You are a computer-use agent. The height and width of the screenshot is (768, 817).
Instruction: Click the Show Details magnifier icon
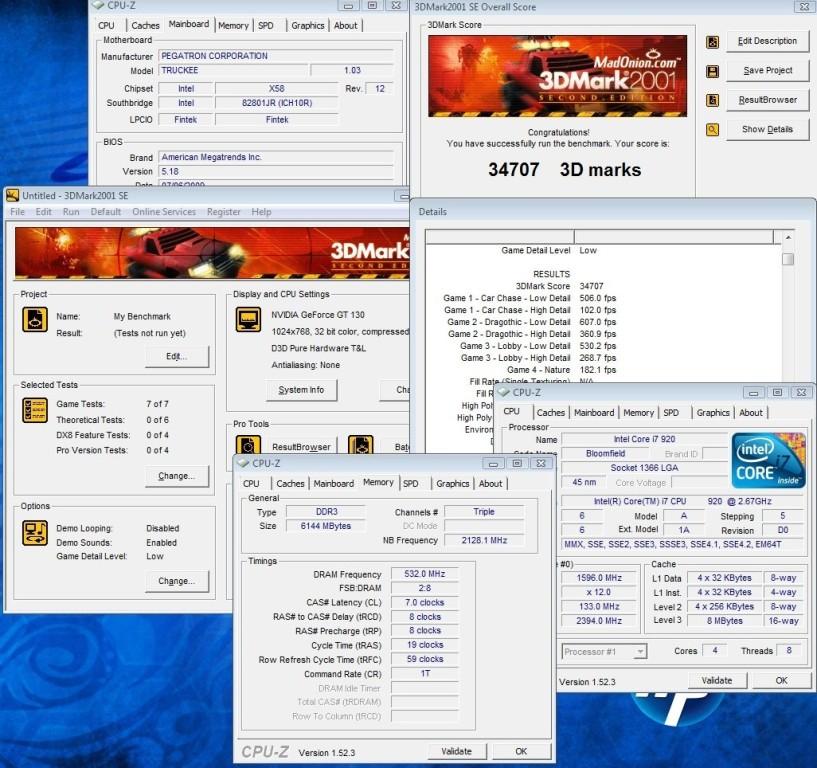[x=712, y=129]
